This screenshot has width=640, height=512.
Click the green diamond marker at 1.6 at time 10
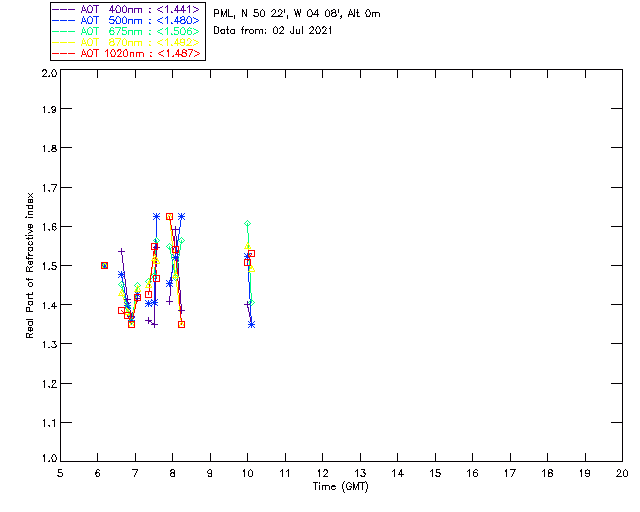click(x=247, y=223)
